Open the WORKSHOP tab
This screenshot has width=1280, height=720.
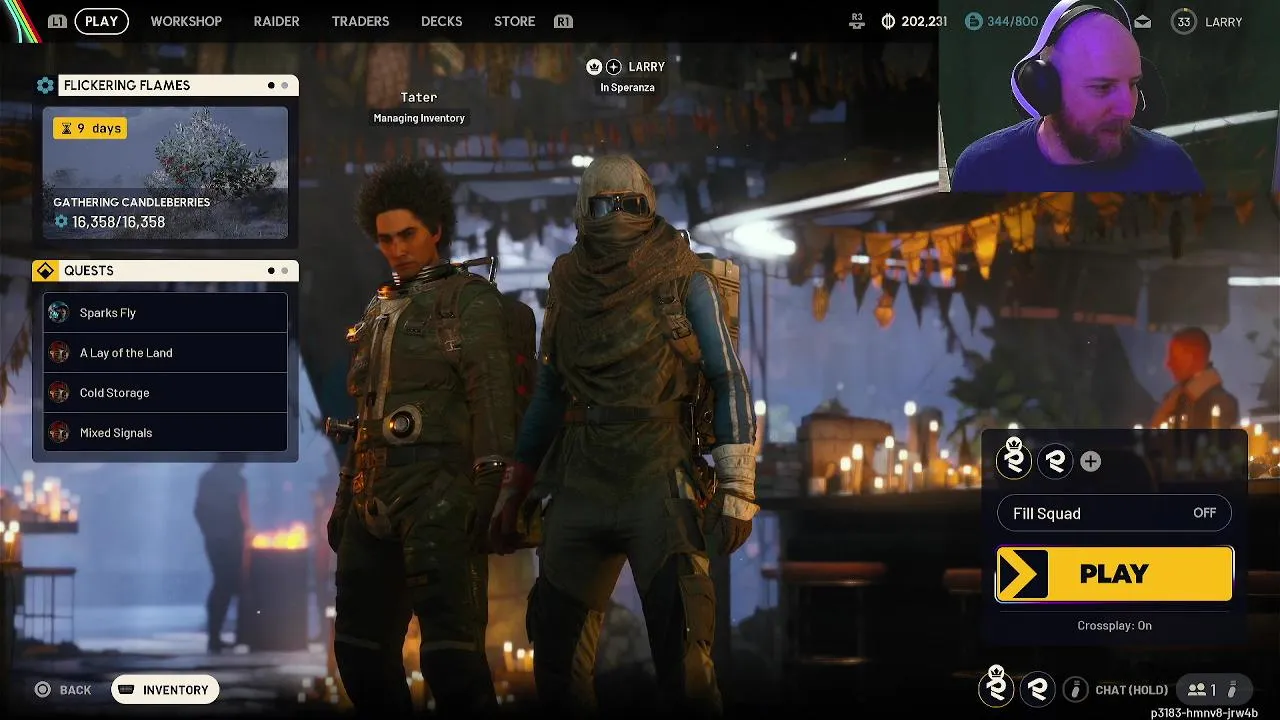tap(186, 21)
